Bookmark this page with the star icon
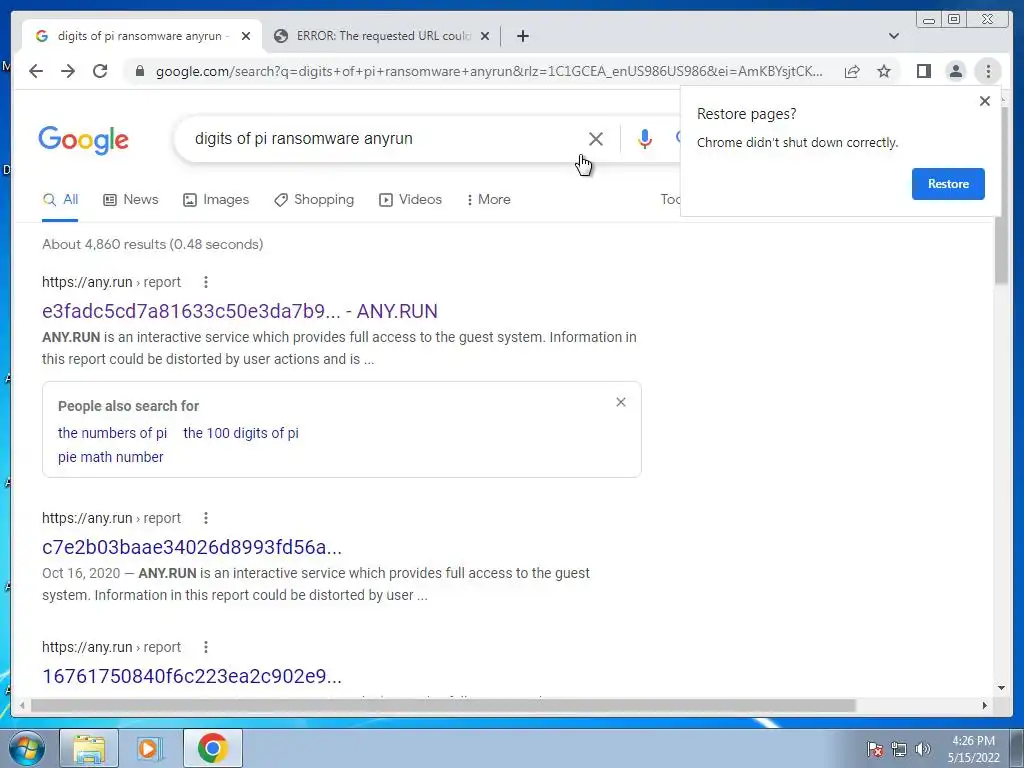 [884, 71]
